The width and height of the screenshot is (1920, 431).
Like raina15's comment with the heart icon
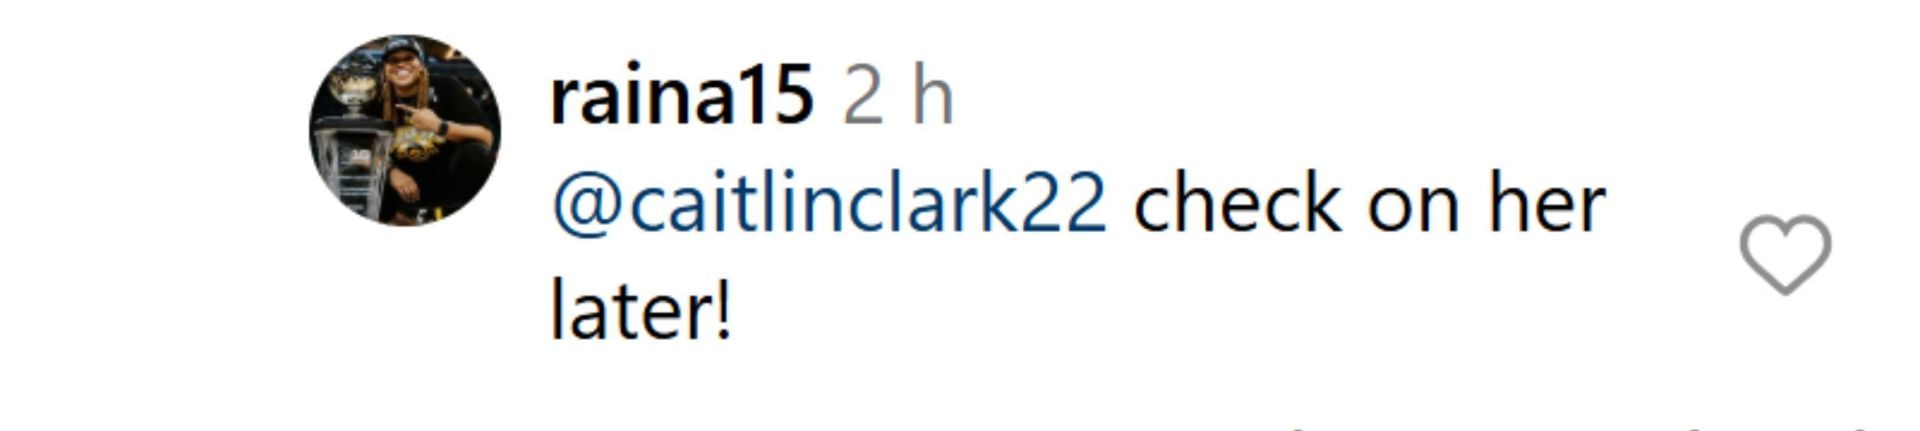pyautogui.click(x=1785, y=255)
